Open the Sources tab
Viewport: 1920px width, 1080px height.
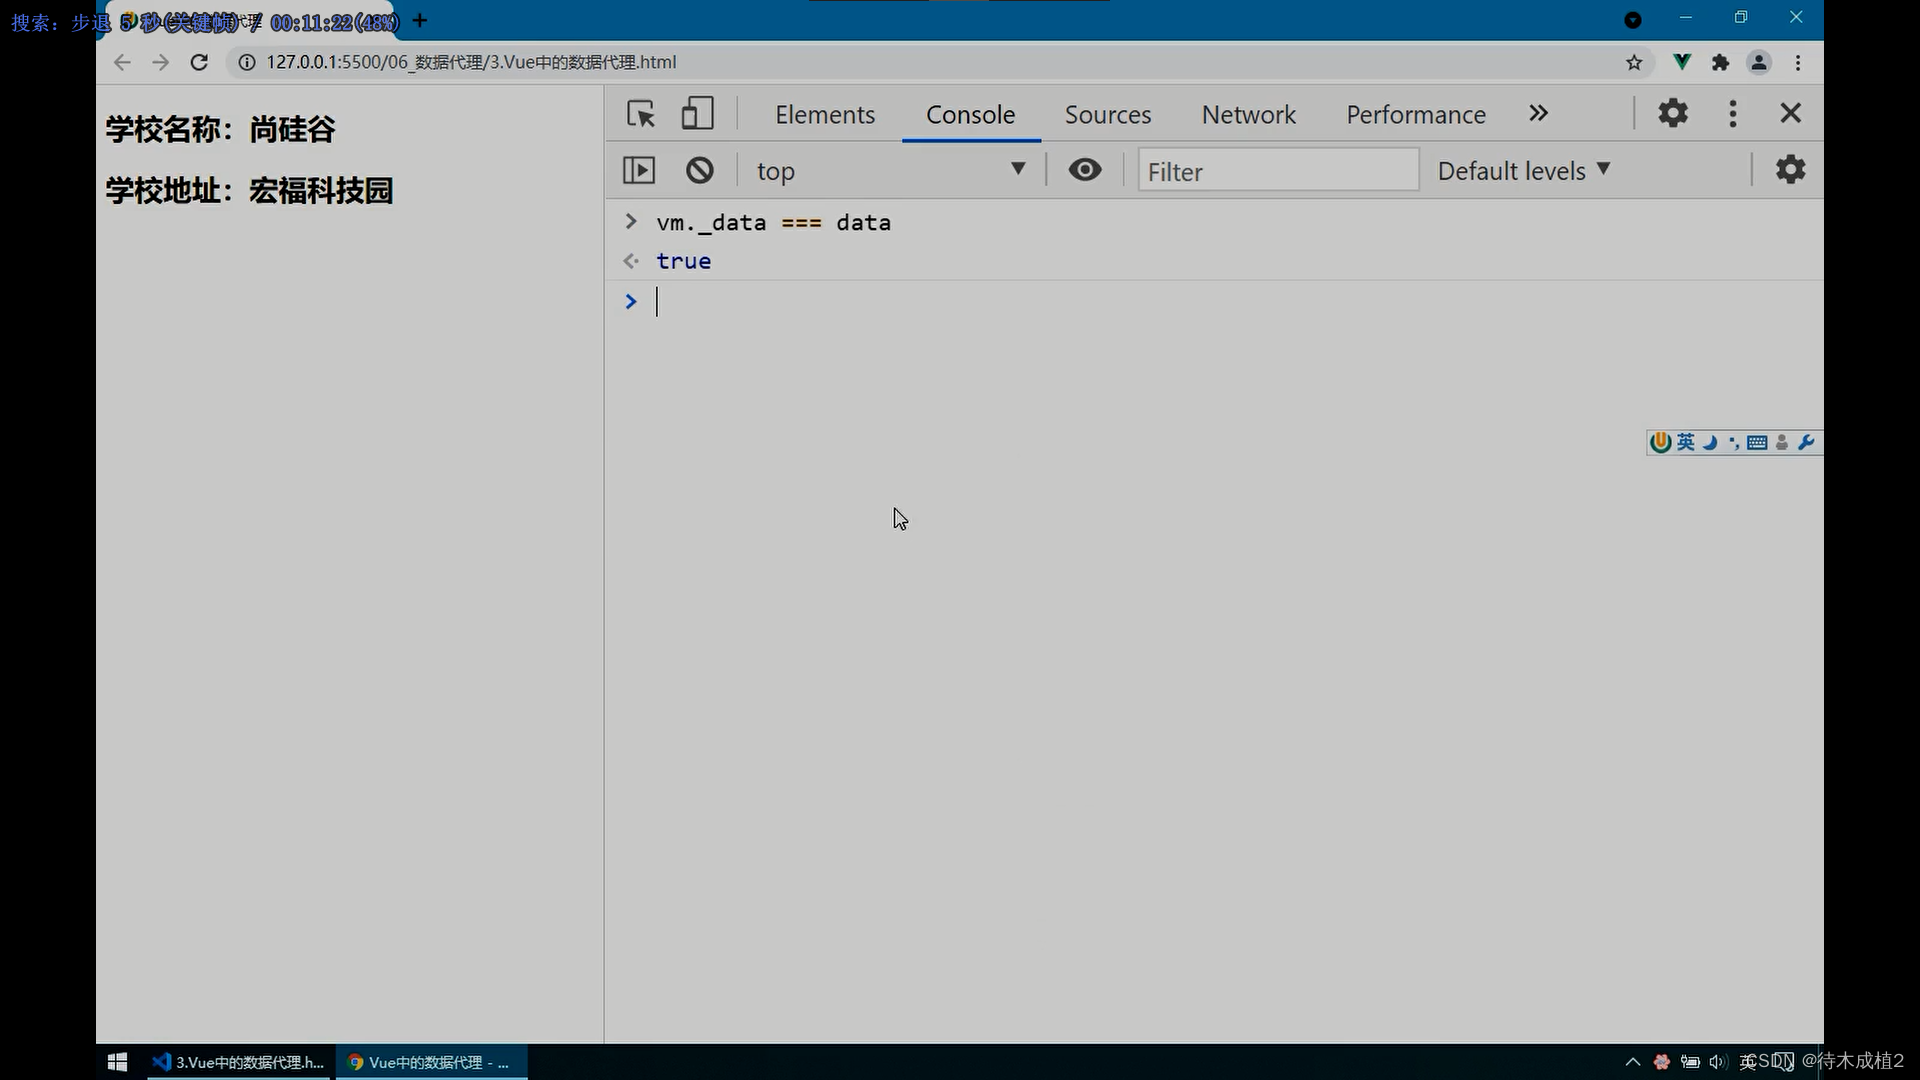point(1108,114)
